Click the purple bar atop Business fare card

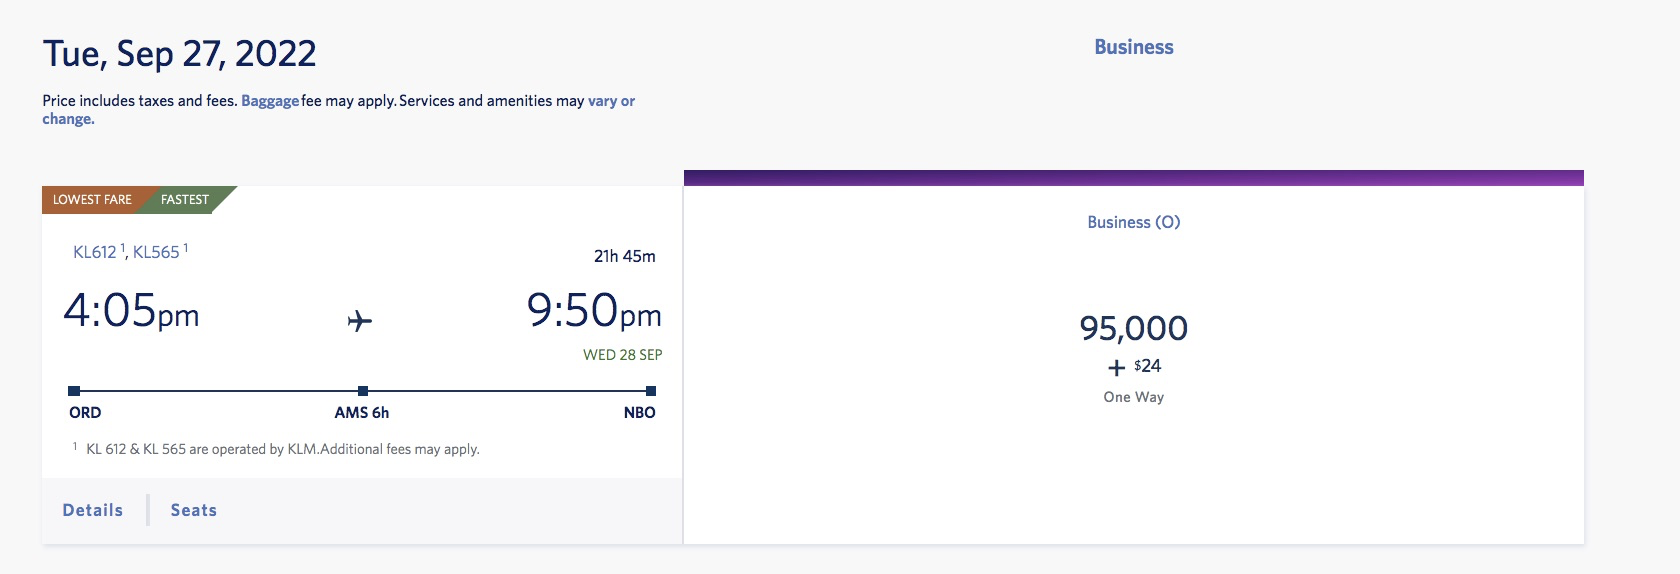click(x=1133, y=178)
